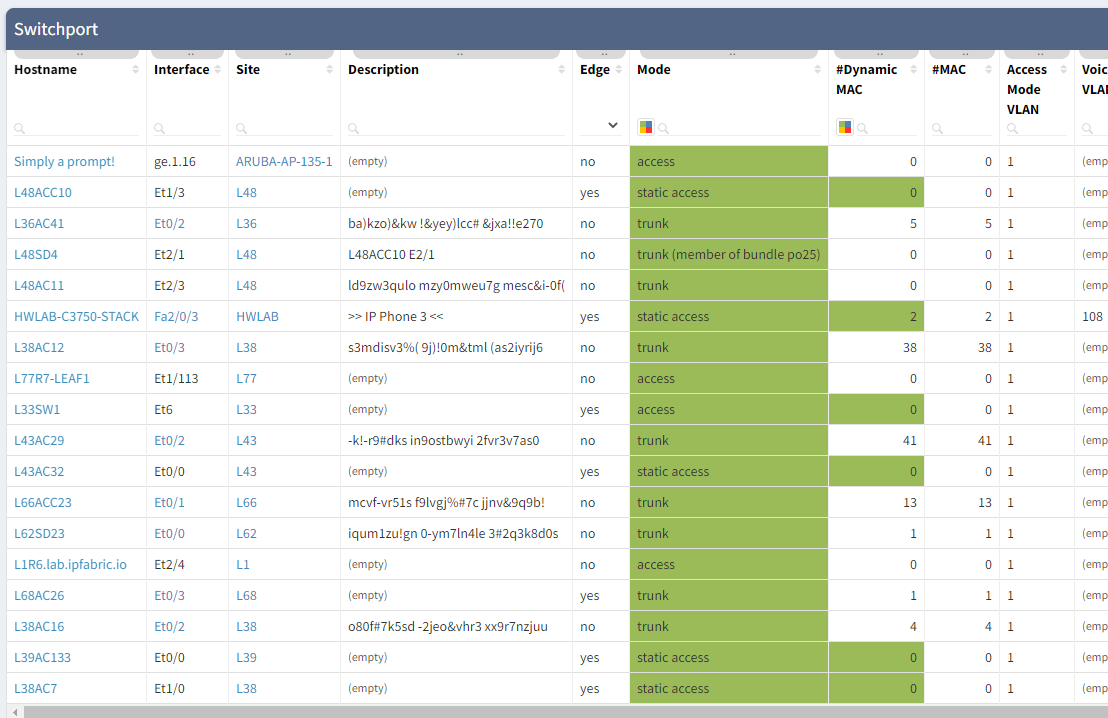Click the Simply a prompt! hostname link

(64, 162)
